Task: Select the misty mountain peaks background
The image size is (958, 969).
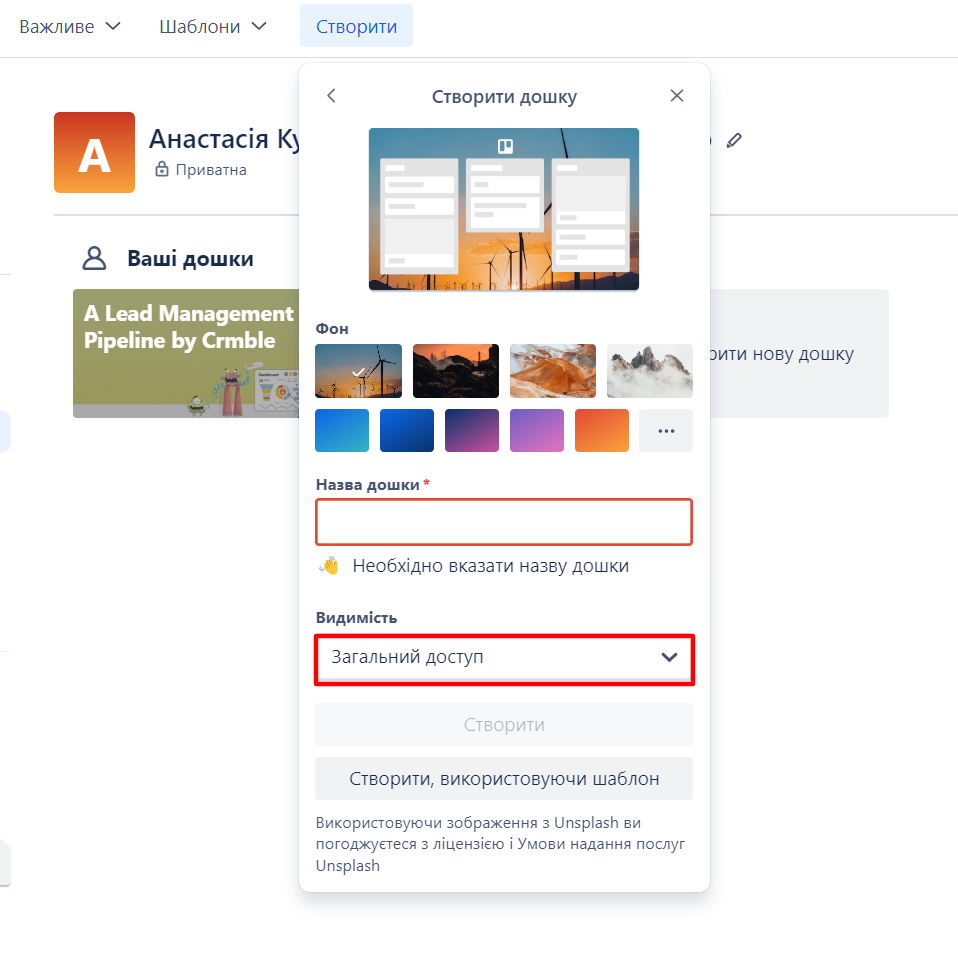Action: tap(649, 370)
